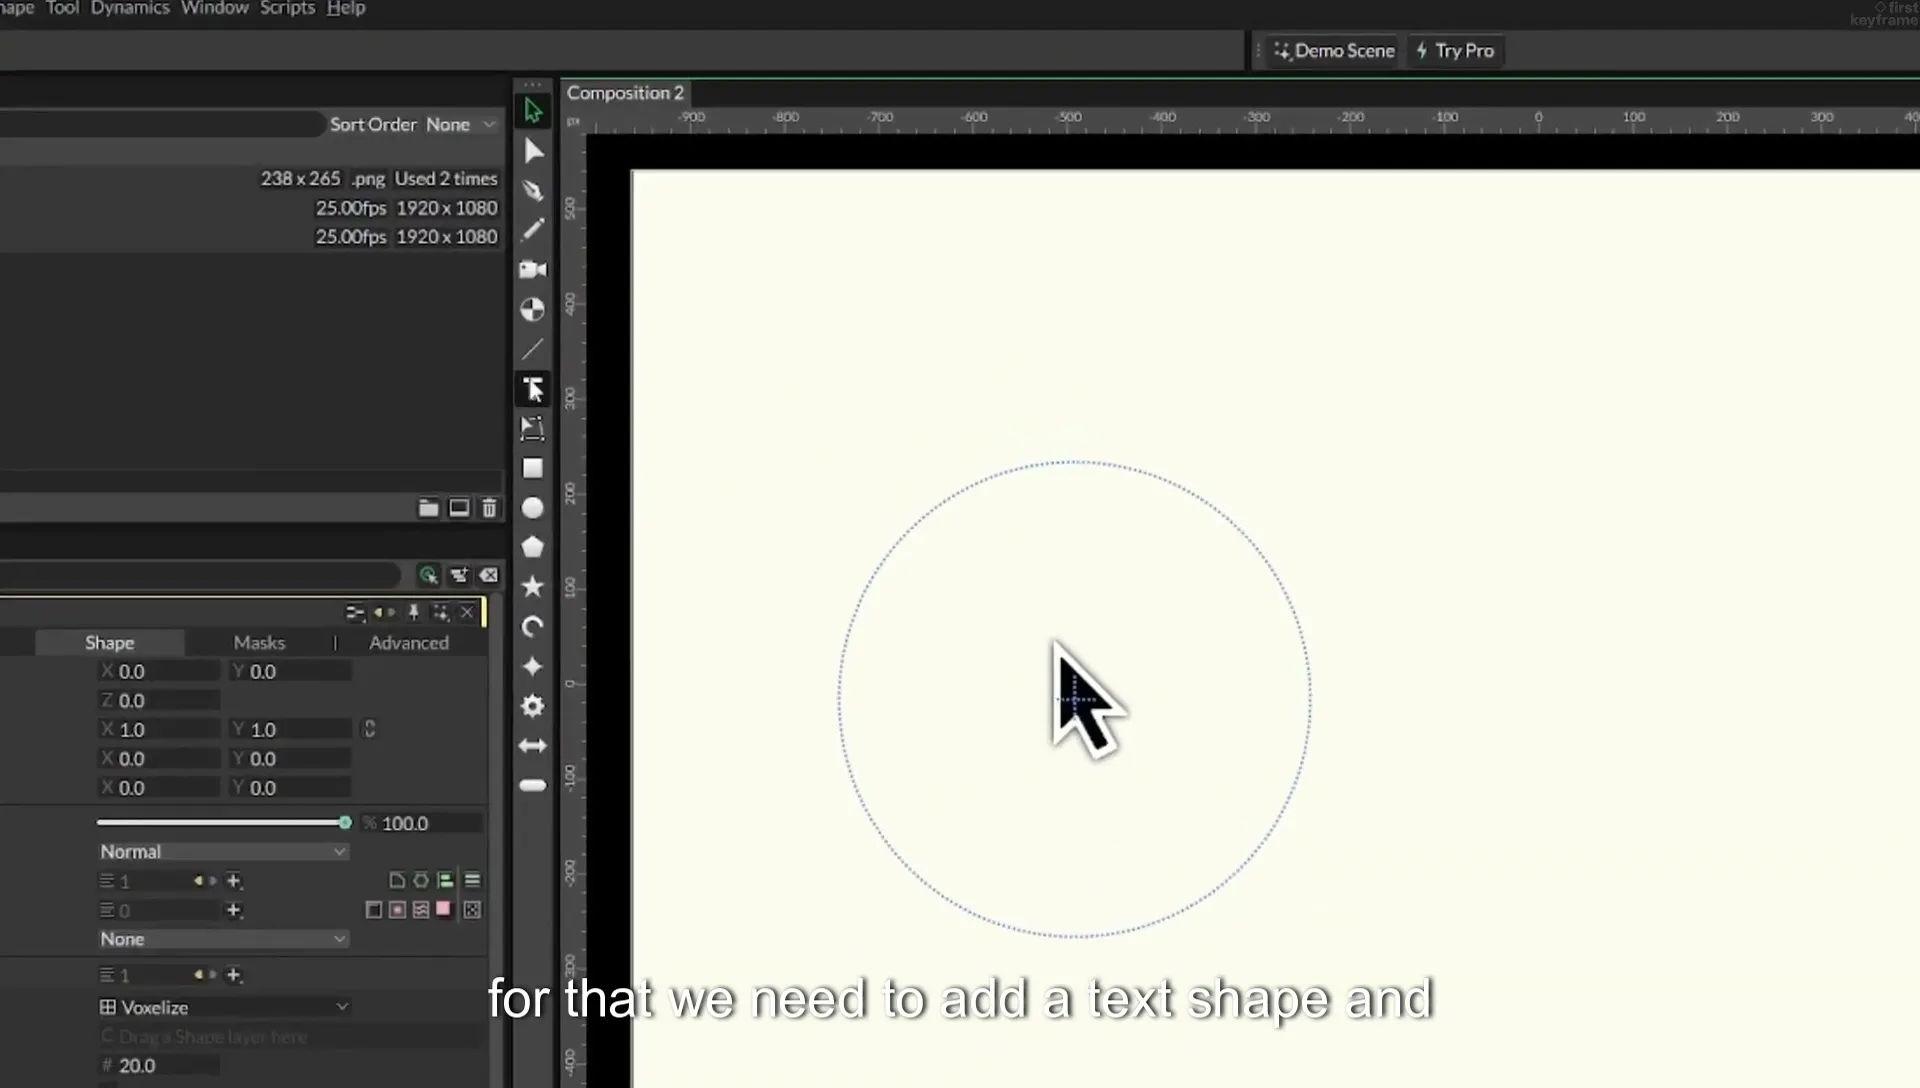Select the Capsule shape tool

(533, 785)
